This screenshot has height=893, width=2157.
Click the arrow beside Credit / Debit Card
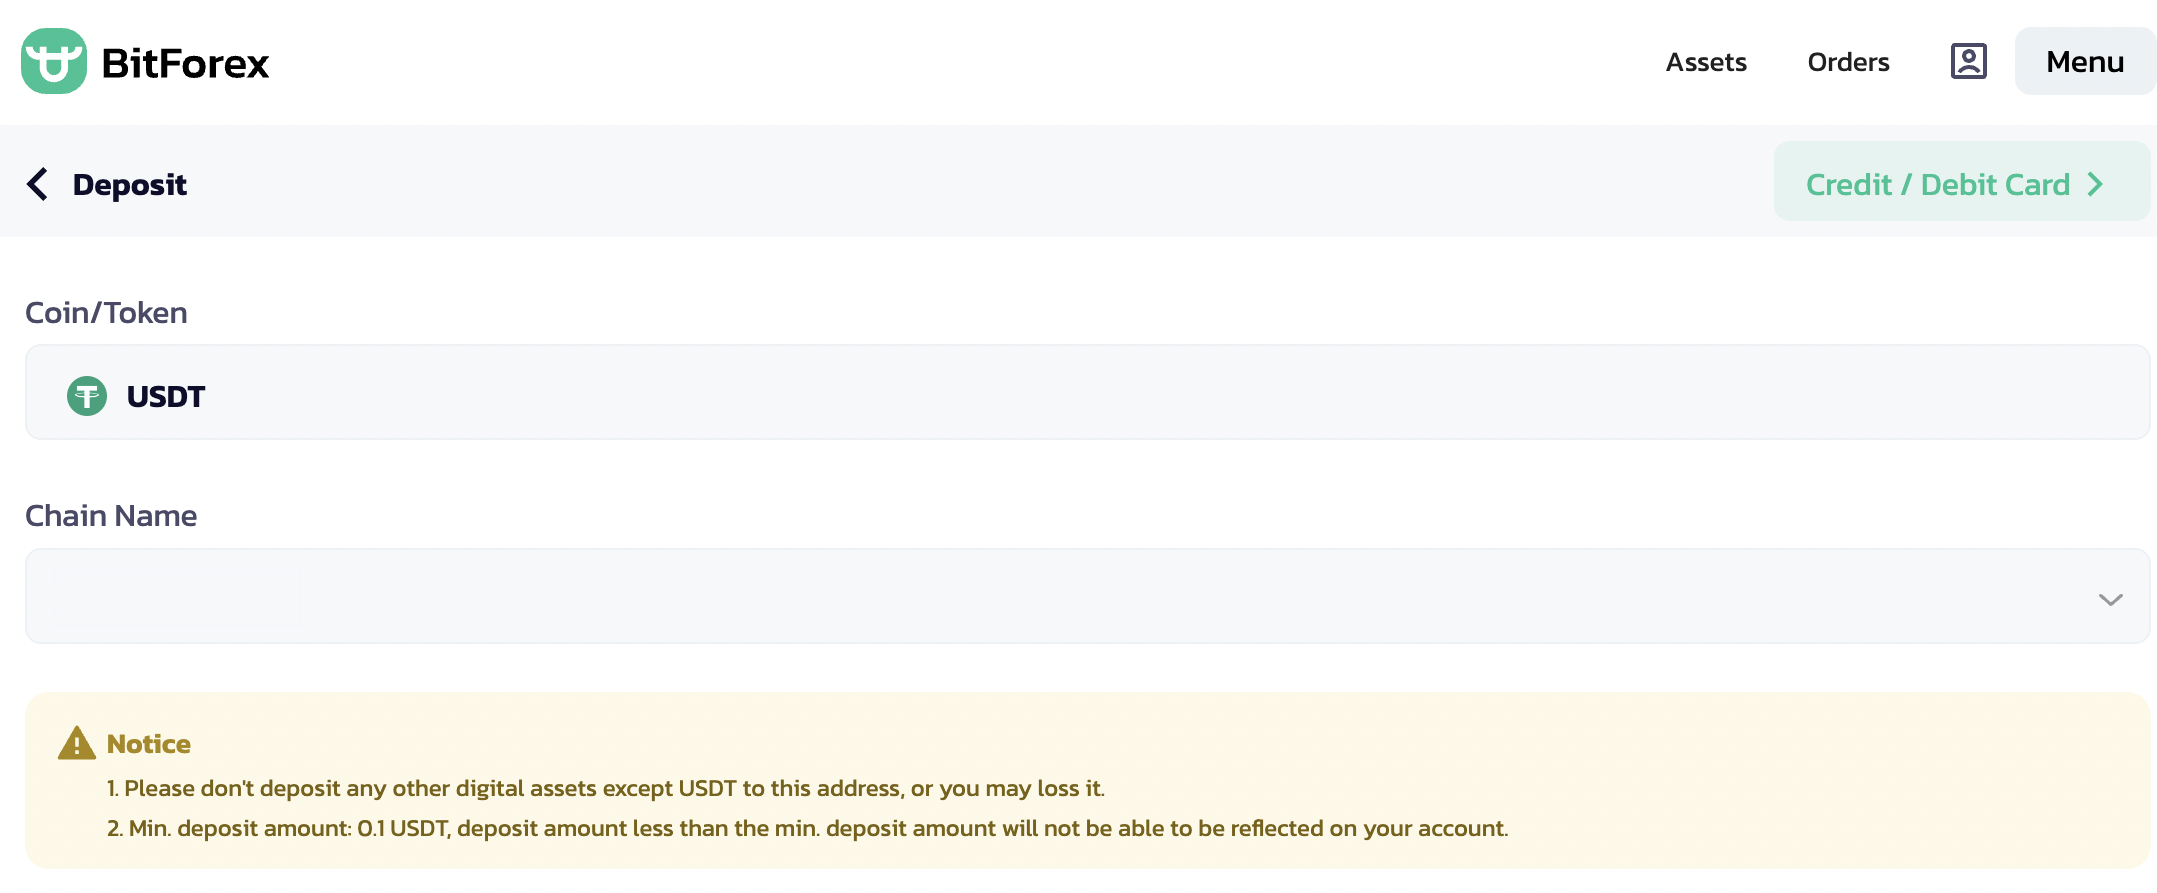click(x=2095, y=184)
